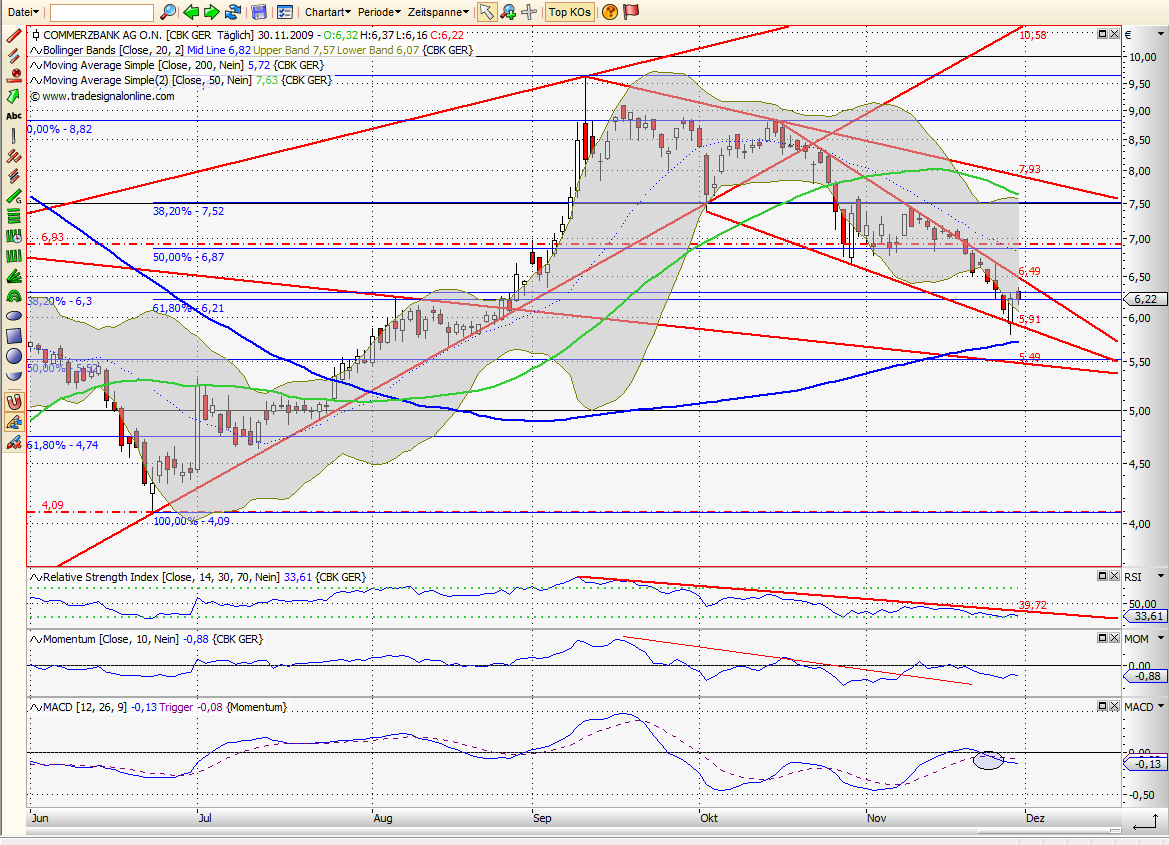Open the Chartart dropdown
1169x845 pixels.
(327, 12)
